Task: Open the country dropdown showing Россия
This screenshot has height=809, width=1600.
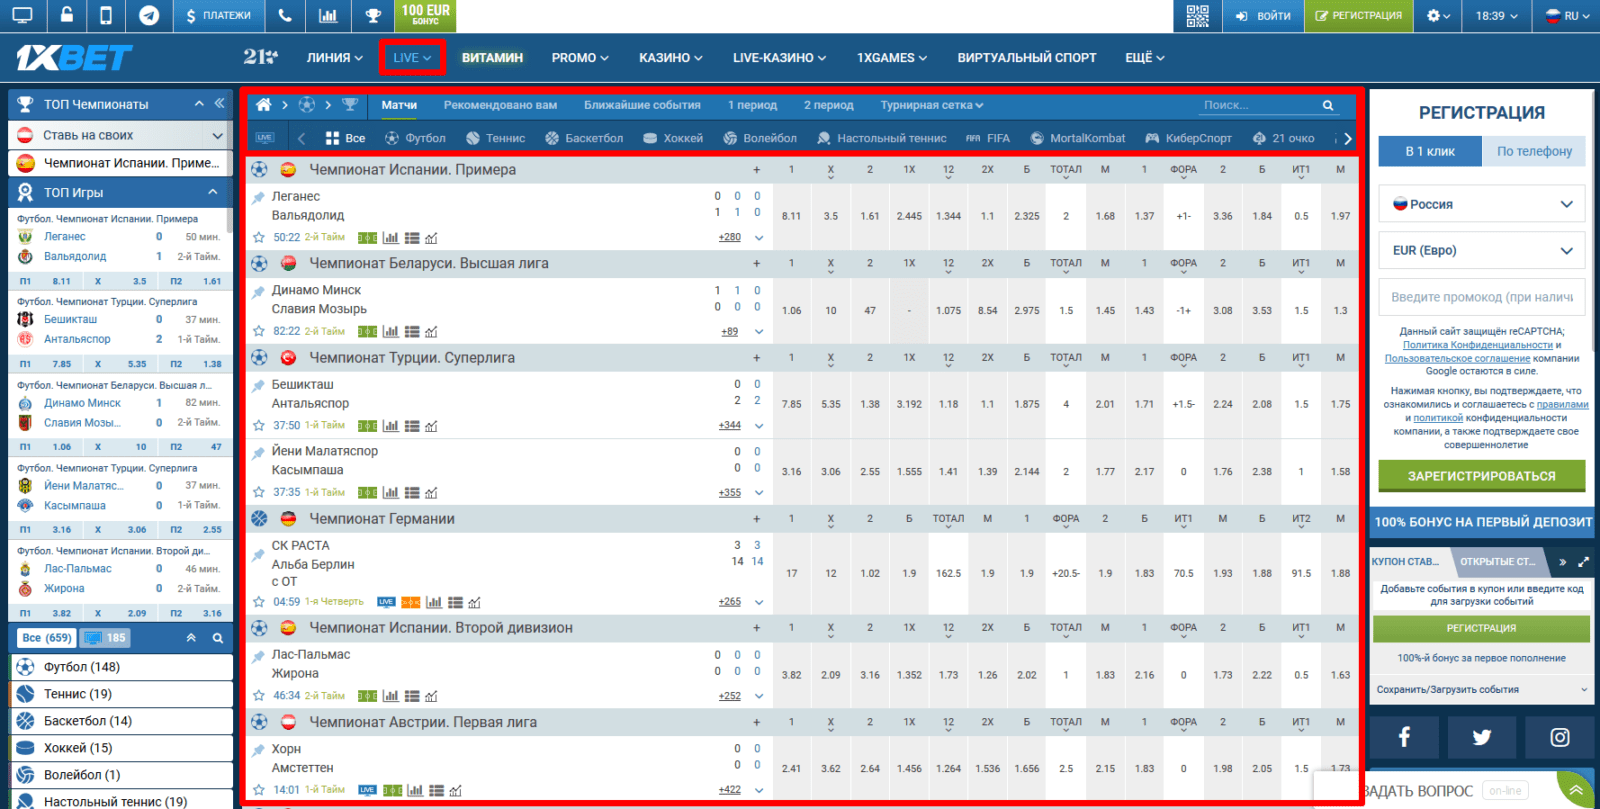Action: tap(1481, 204)
